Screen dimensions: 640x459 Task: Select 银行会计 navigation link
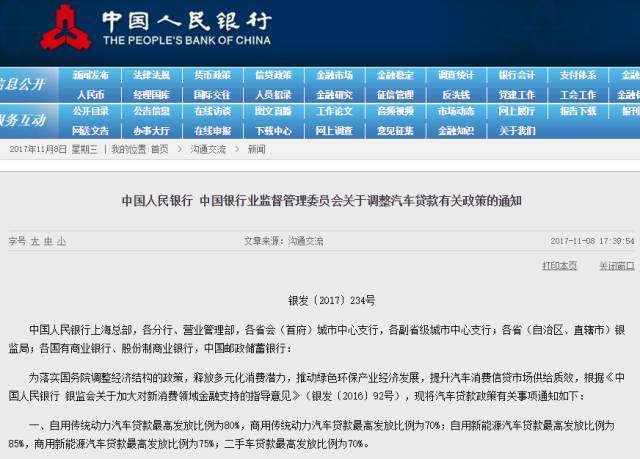pyautogui.click(x=517, y=75)
